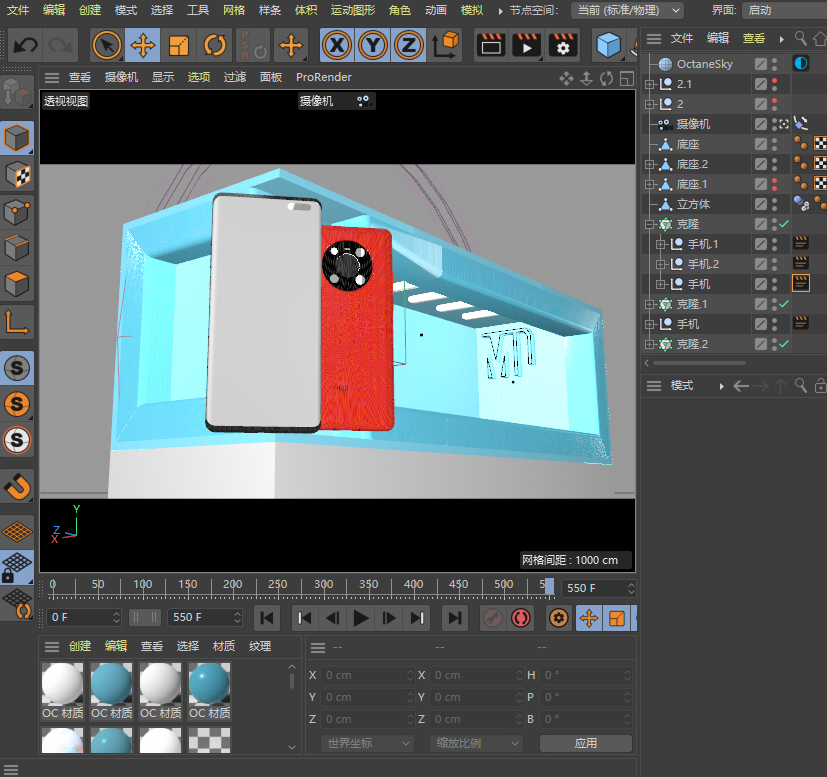Open the 世界坐标 coordinate dropdown

point(367,743)
